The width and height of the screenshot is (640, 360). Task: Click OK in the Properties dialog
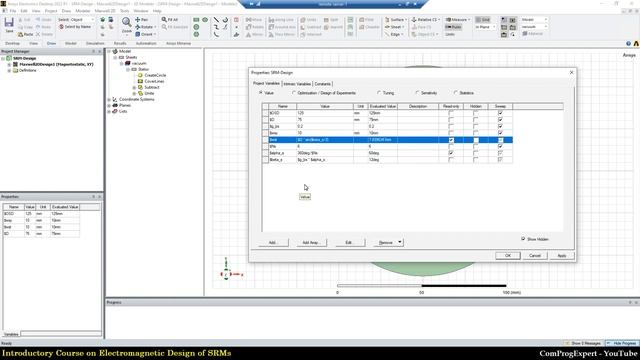pos(508,256)
